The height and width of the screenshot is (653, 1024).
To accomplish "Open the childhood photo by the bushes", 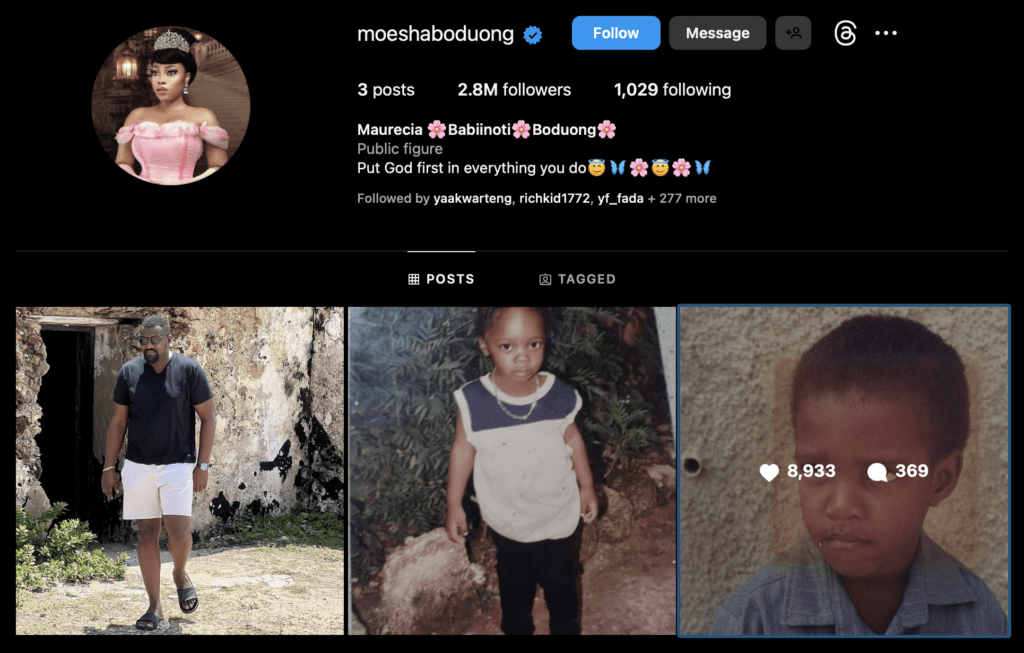I will pyautogui.click(x=512, y=471).
